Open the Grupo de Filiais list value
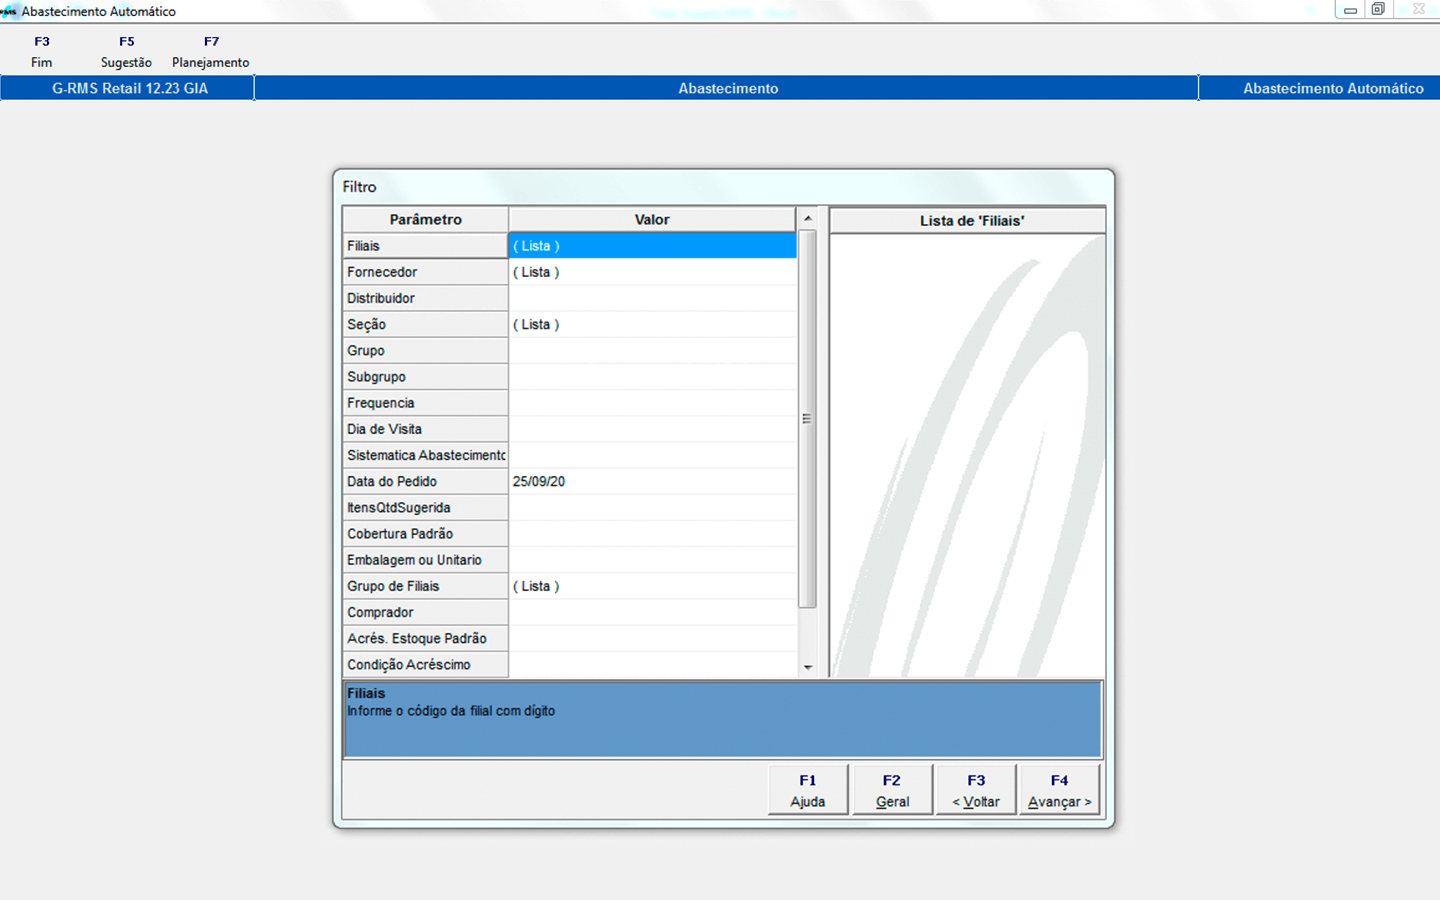The width and height of the screenshot is (1440, 900). coord(652,587)
